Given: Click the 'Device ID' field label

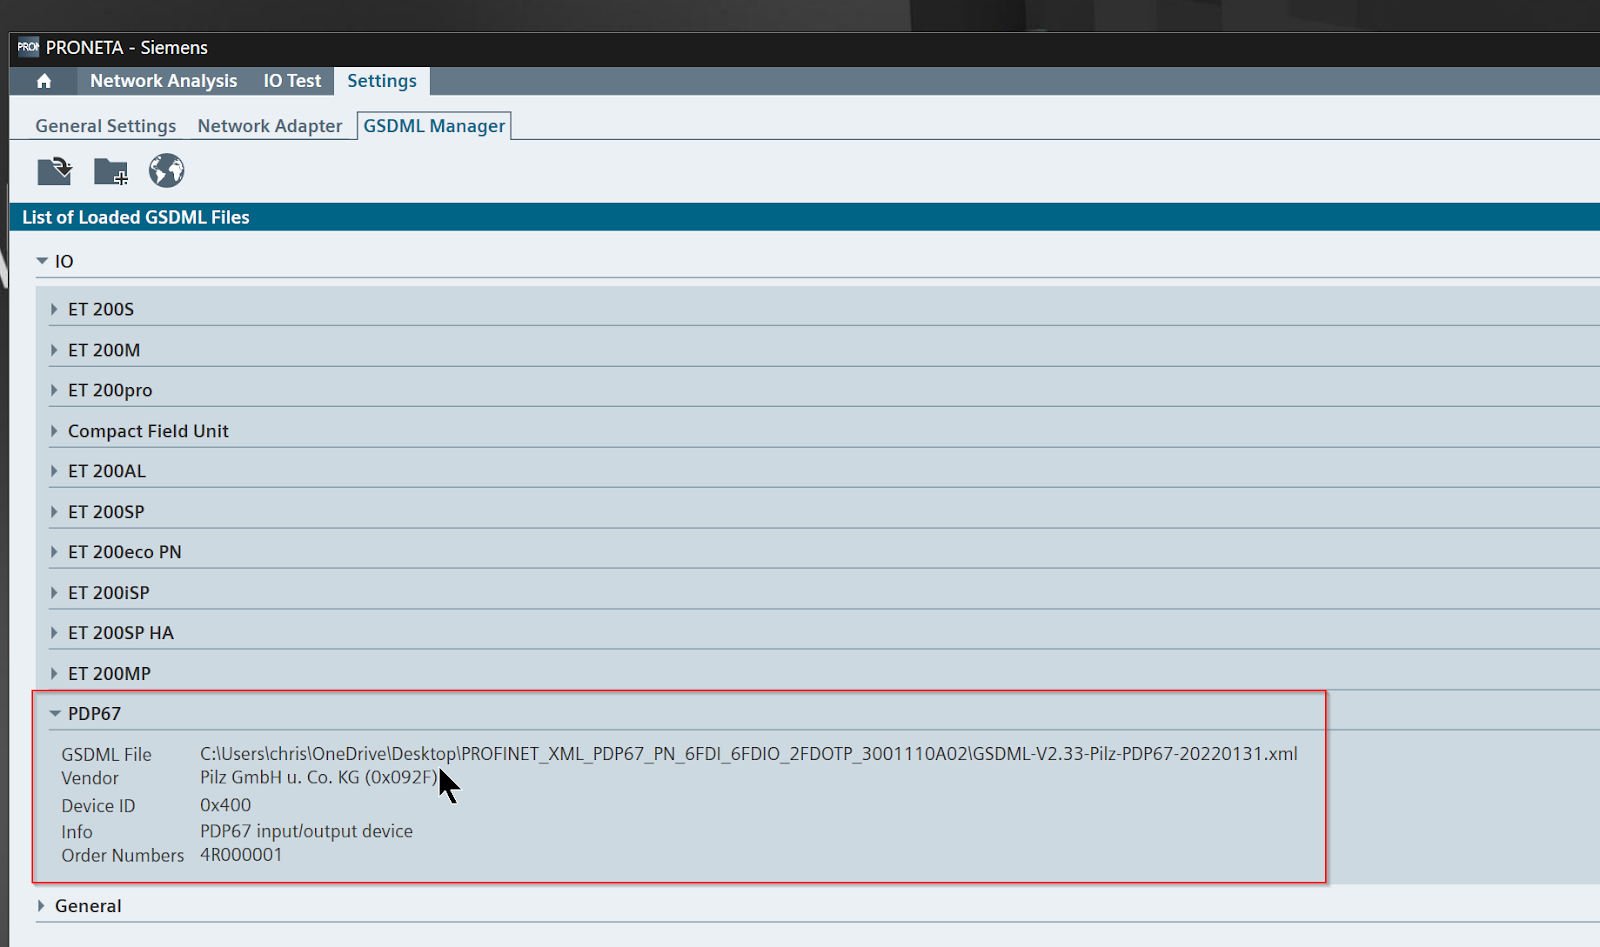Looking at the screenshot, I should (x=98, y=806).
